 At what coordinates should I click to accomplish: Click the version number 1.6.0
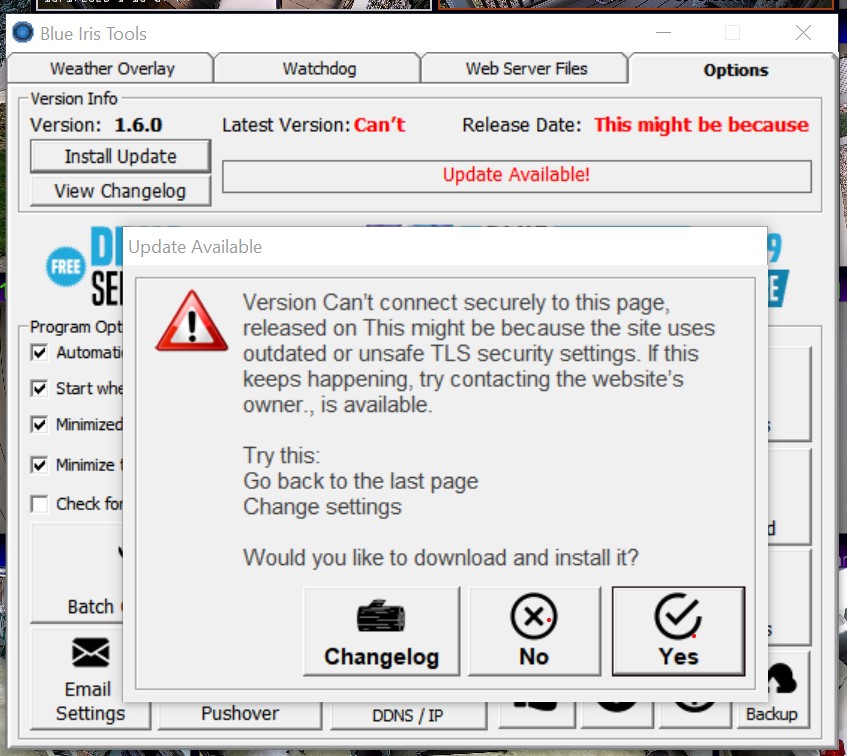pos(138,125)
